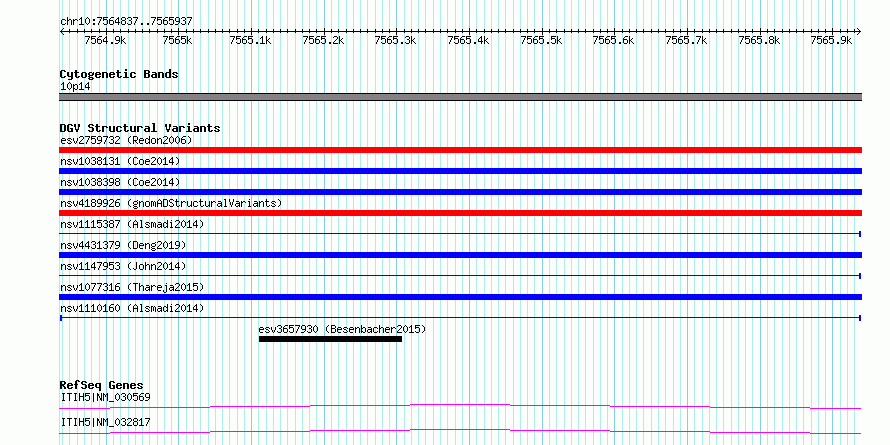Image resolution: width=890 pixels, height=445 pixels.
Task: Click ruler tick label 7565.5k
Action: click(541, 40)
